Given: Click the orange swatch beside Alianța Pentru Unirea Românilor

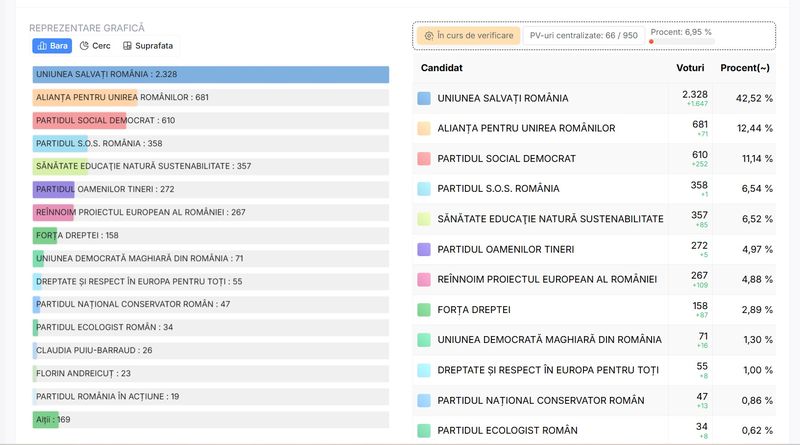Looking at the screenshot, I should [x=424, y=128].
